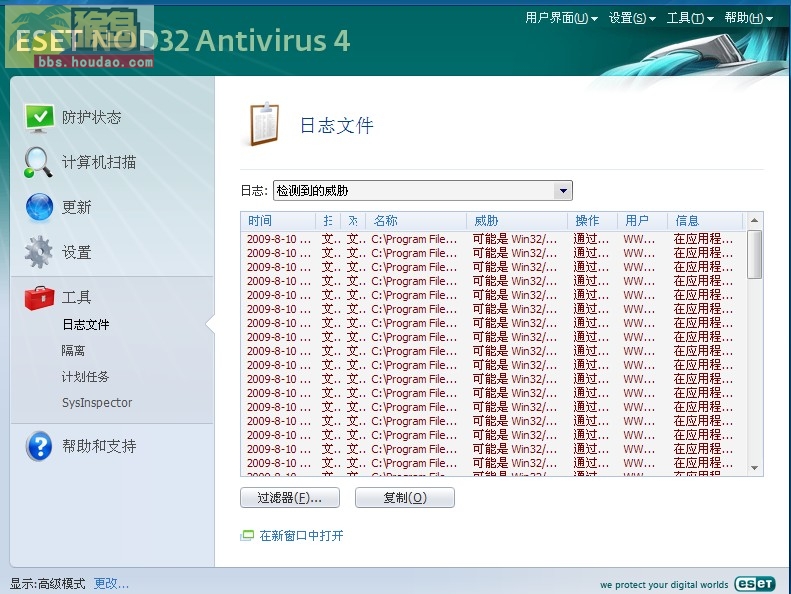Sort by the 威胁 column header

pos(517,221)
